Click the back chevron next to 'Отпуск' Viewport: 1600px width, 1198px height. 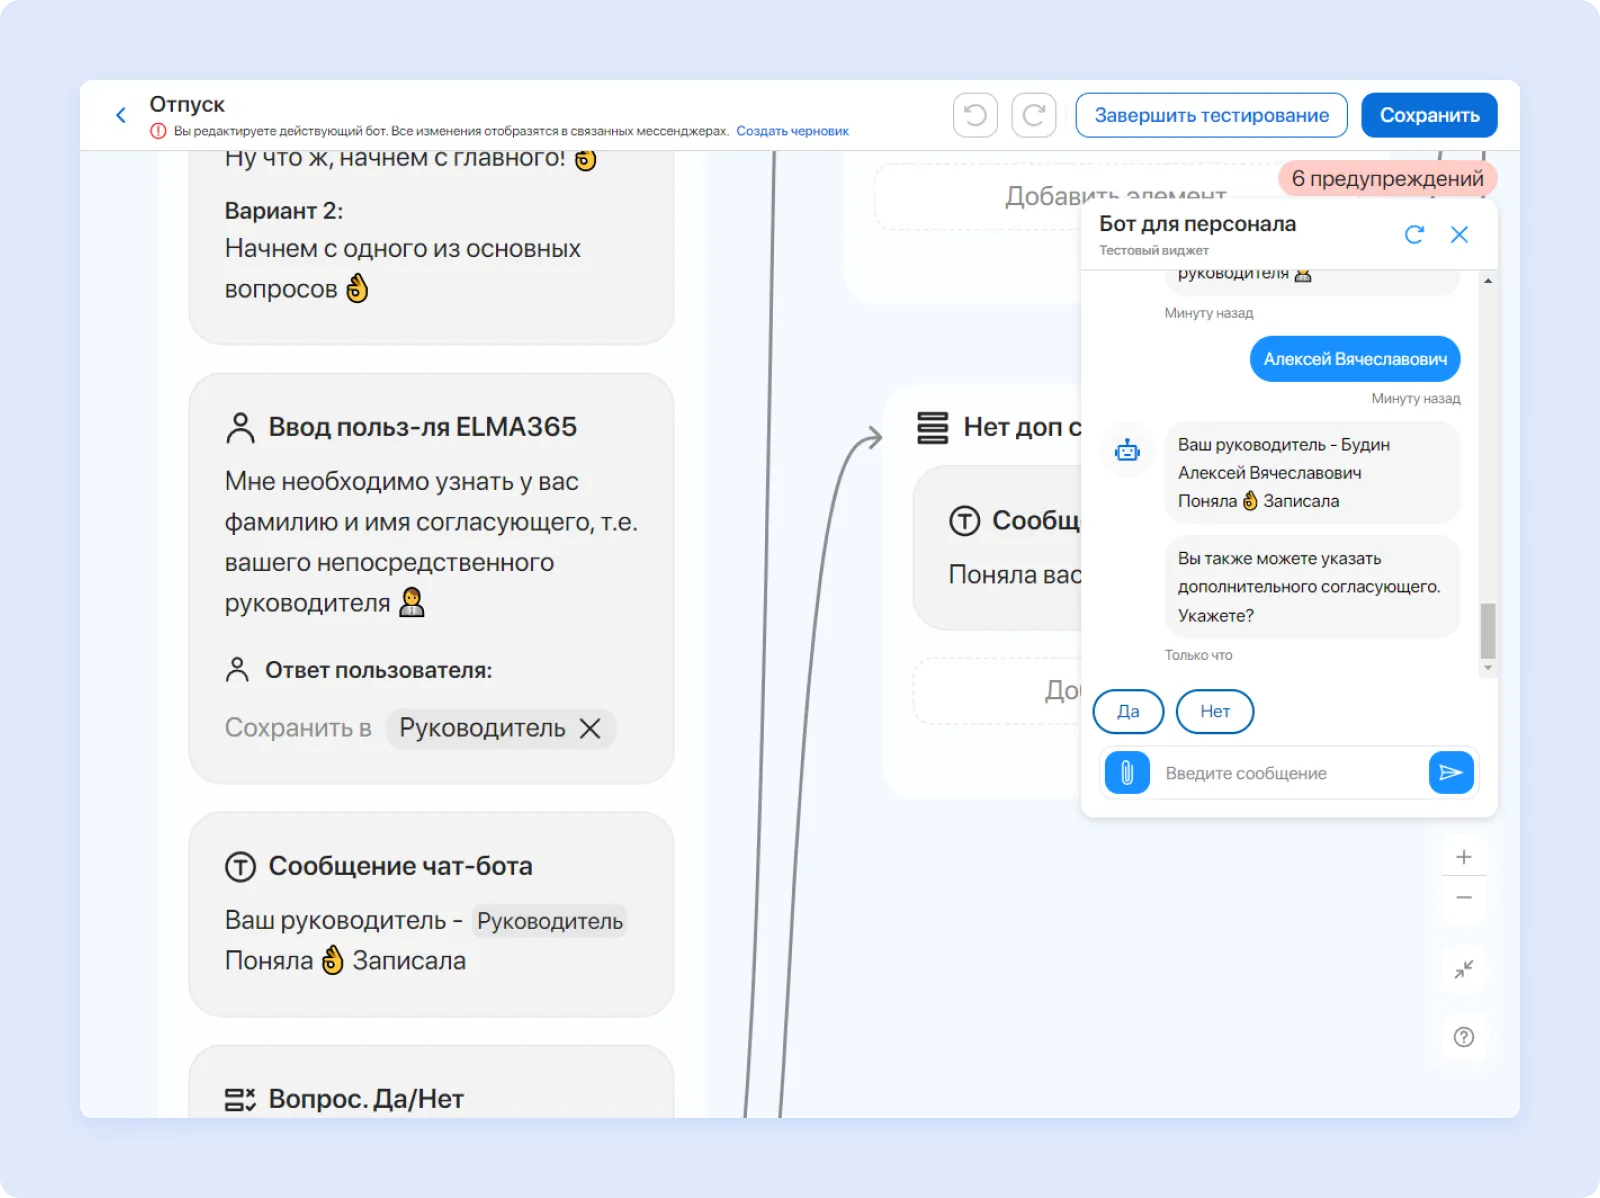click(120, 114)
